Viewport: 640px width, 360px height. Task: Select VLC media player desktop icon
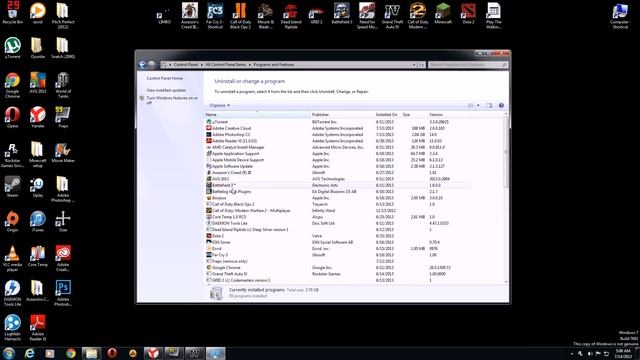pos(13,259)
